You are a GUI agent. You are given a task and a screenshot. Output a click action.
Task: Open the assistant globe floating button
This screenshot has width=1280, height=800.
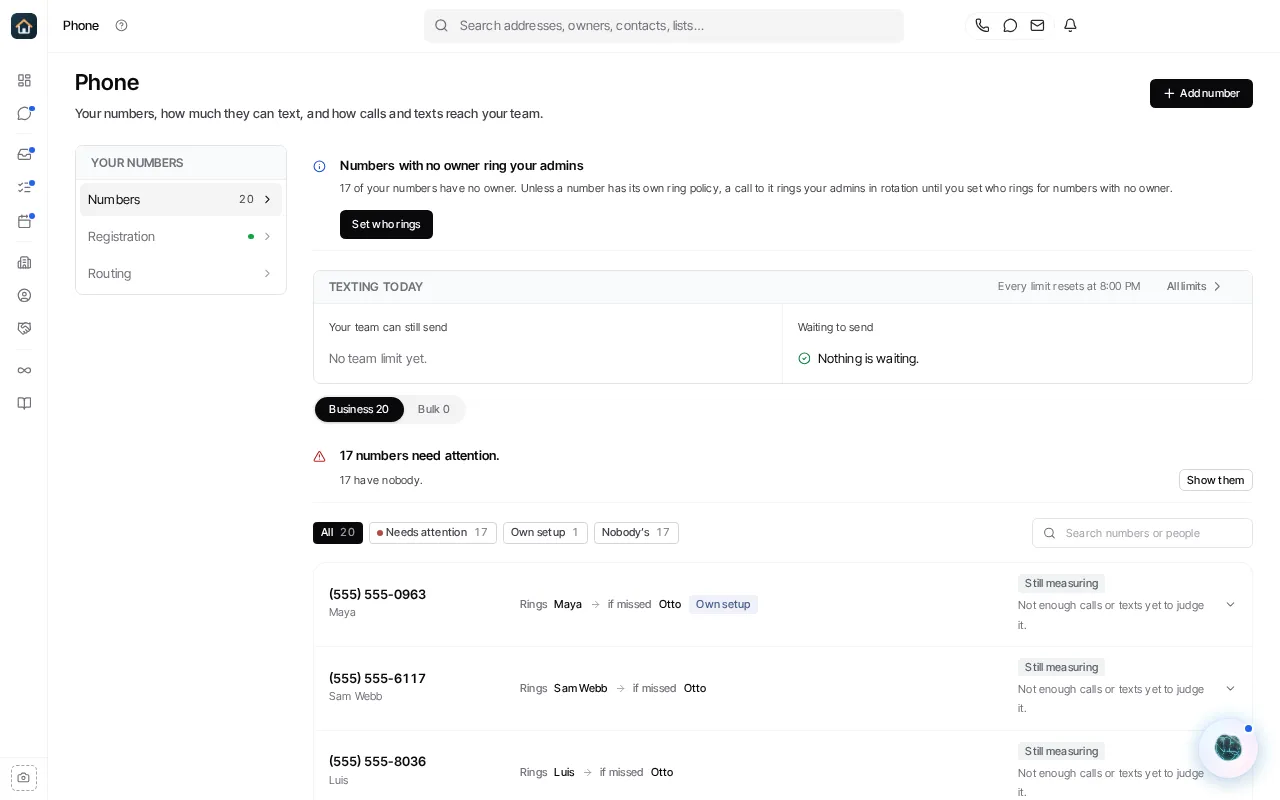click(1228, 748)
